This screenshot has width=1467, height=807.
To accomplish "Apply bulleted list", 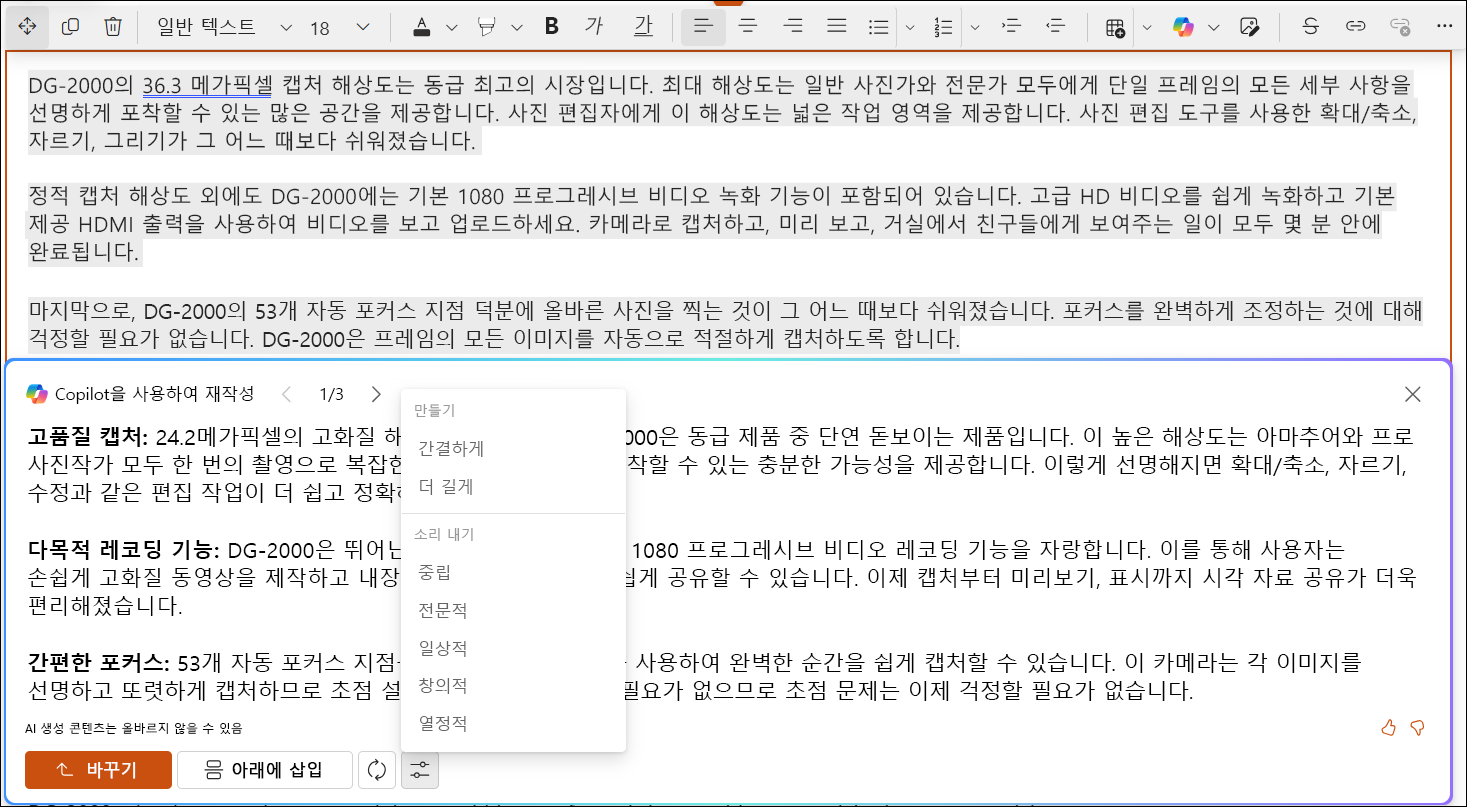I will [x=879, y=27].
